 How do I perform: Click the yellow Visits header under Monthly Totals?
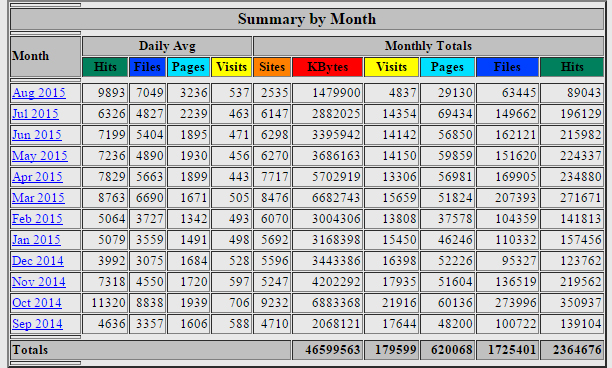[x=391, y=67]
